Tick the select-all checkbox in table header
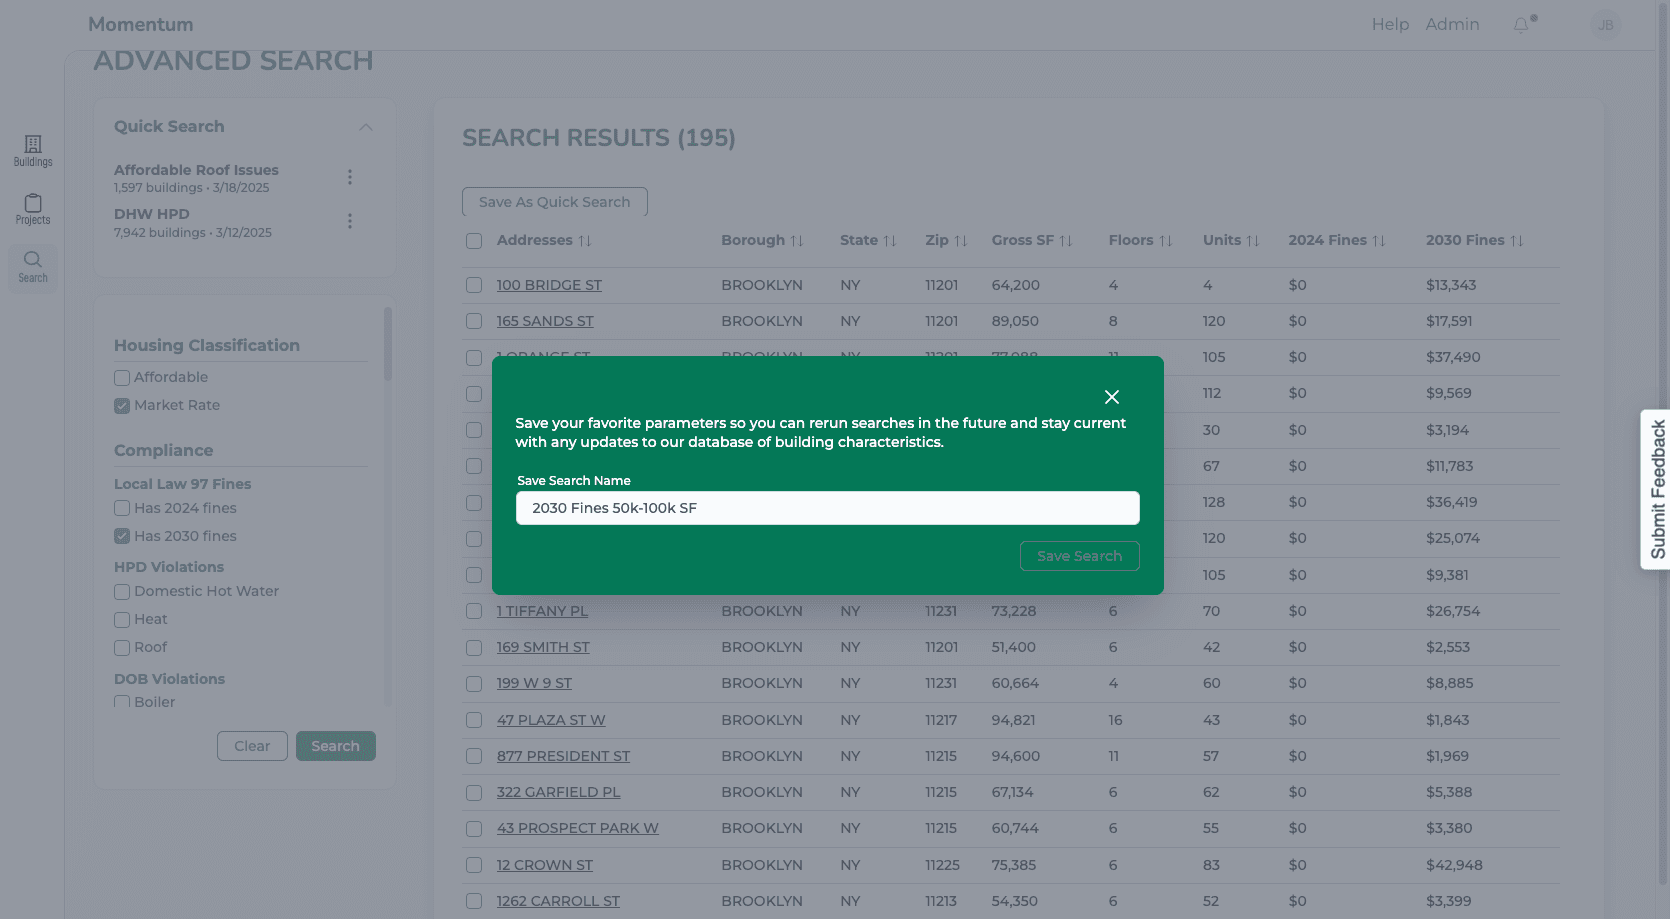Viewport: 1670px width, 919px height. click(474, 241)
